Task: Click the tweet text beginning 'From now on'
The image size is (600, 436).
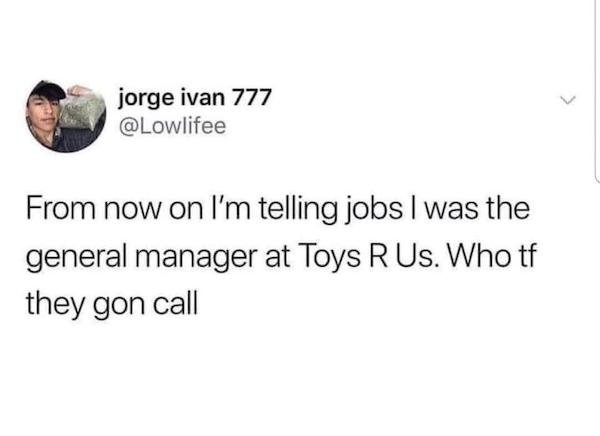Action: coord(282,256)
